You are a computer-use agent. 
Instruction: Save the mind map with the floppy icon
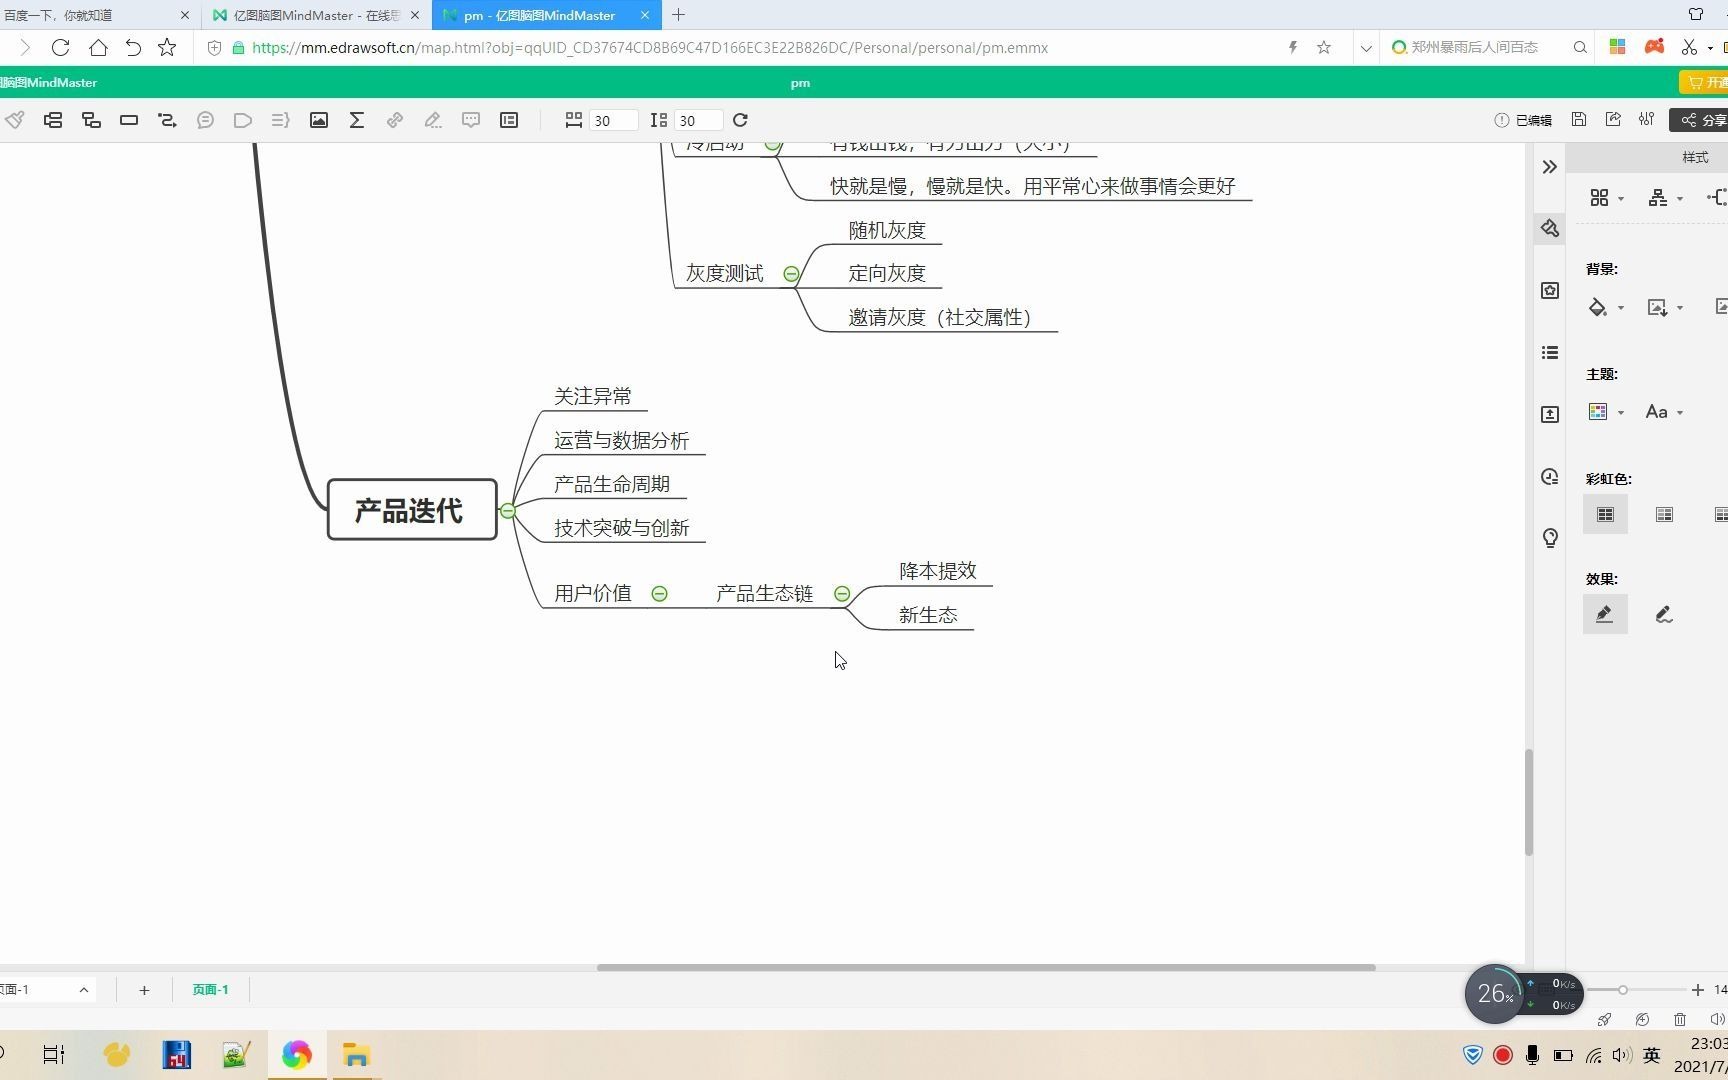pyautogui.click(x=1579, y=119)
